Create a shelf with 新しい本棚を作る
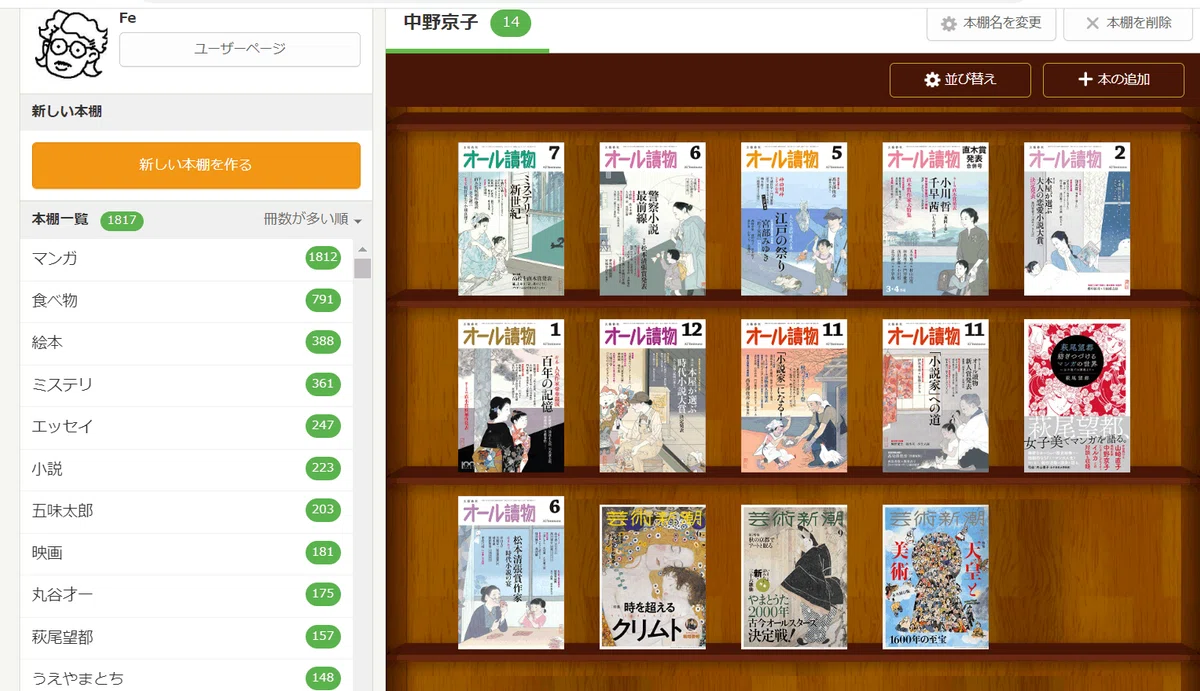The width and height of the screenshot is (1200, 691). (x=196, y=165)
